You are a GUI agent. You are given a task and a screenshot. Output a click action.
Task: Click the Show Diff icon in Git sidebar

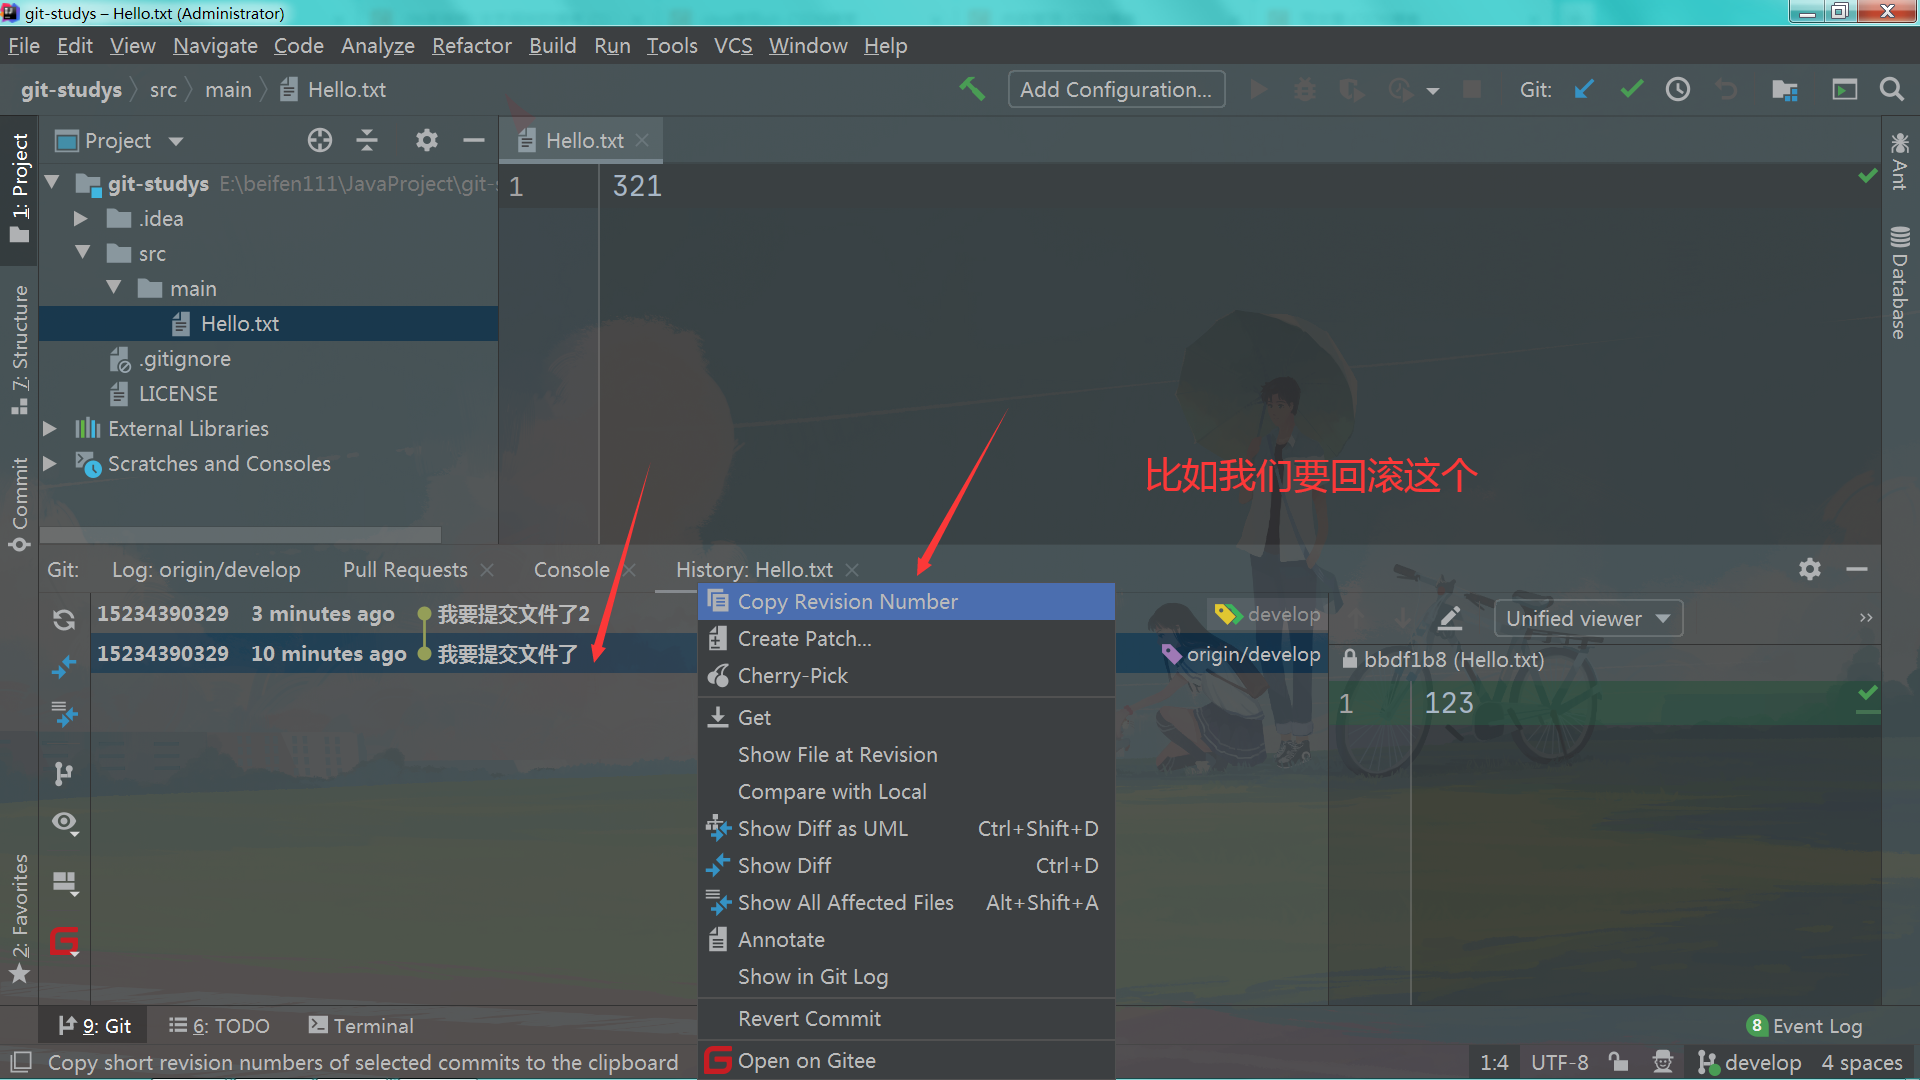(64, 667)
